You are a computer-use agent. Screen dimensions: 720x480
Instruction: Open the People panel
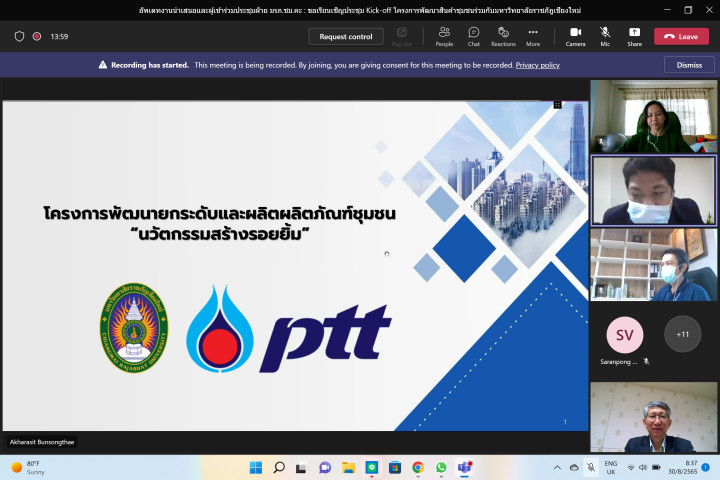[x=444, y=36]
